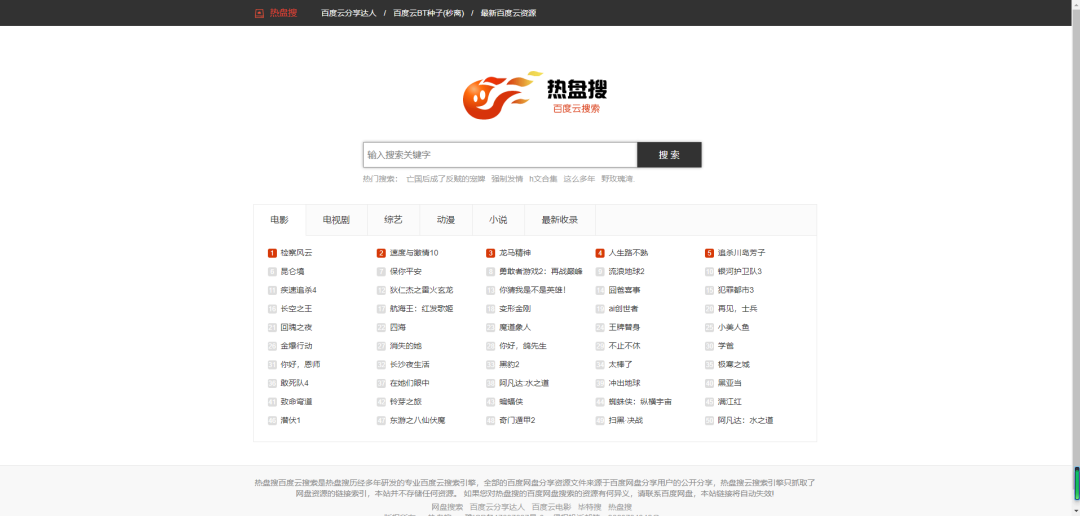
Task: Open movie entry 太棒了
Action: click(621, 364)
